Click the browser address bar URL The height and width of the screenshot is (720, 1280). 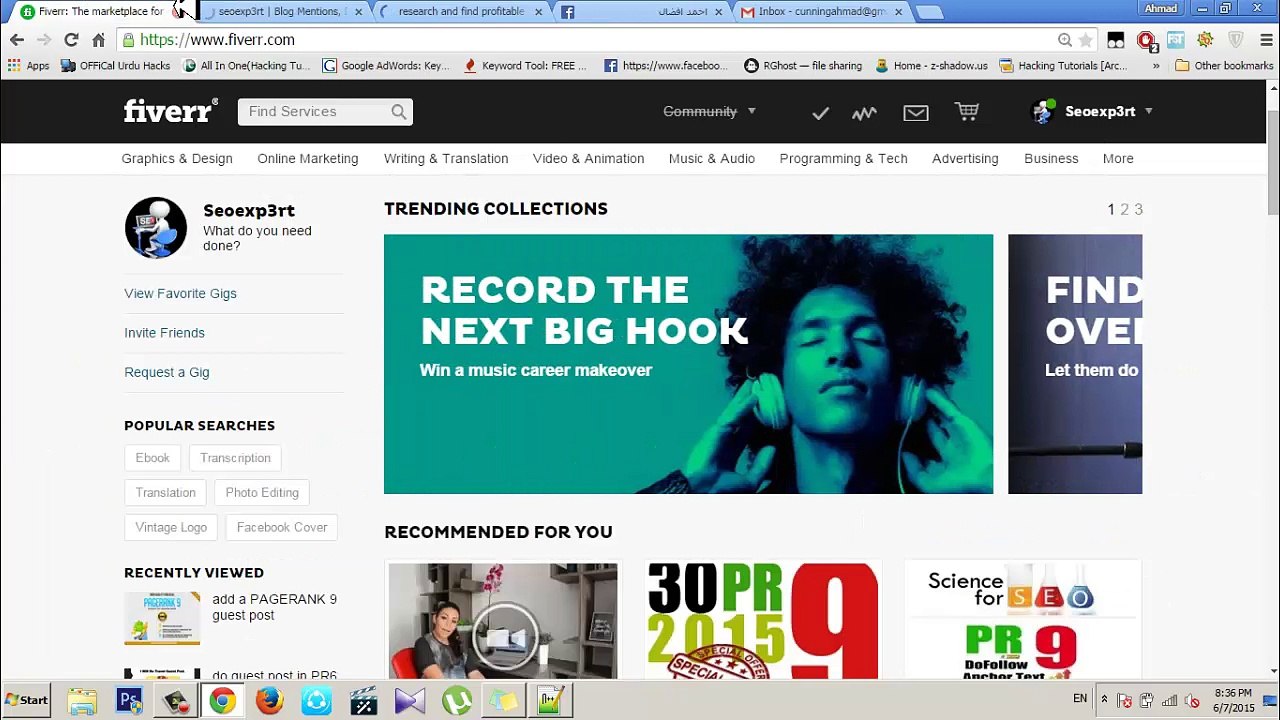[218, 40]
